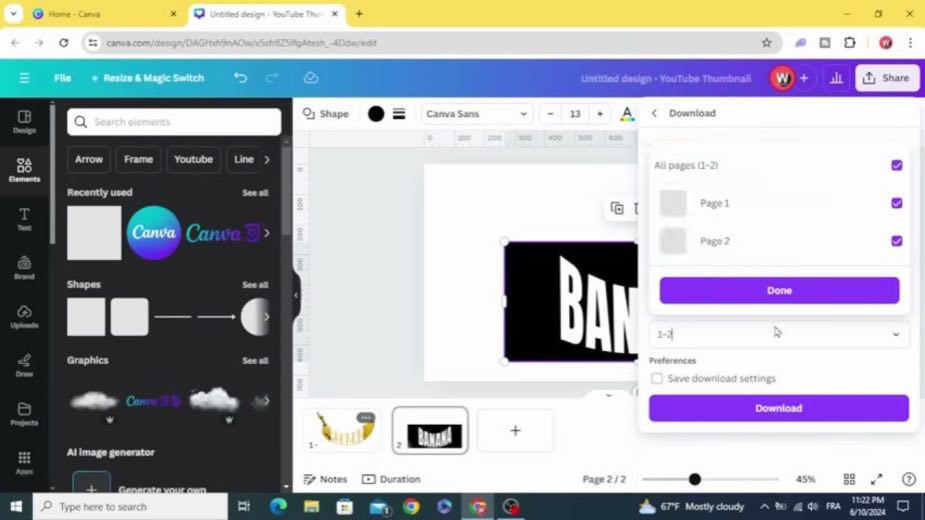Open the Uploads sidebar panel
Screen dimensions: 925x520
(x=24, y=316)
